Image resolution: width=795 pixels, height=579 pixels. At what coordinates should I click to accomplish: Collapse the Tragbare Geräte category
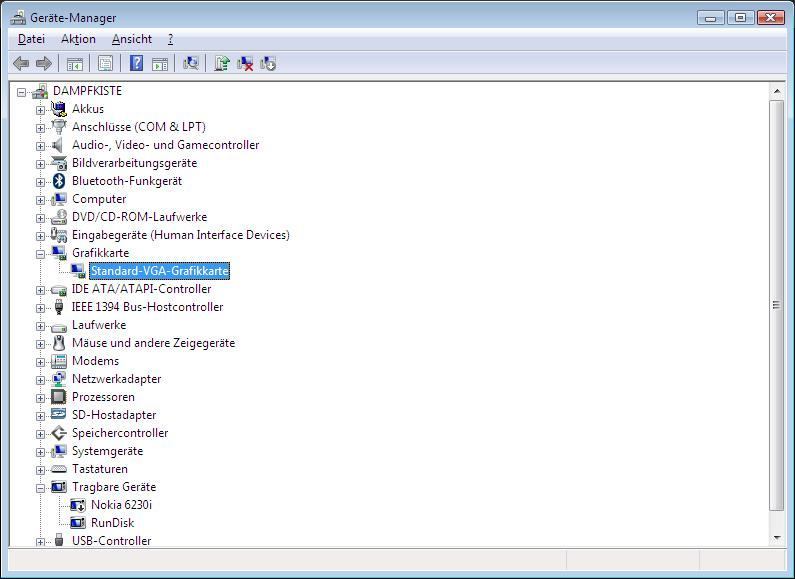(40, 488)
